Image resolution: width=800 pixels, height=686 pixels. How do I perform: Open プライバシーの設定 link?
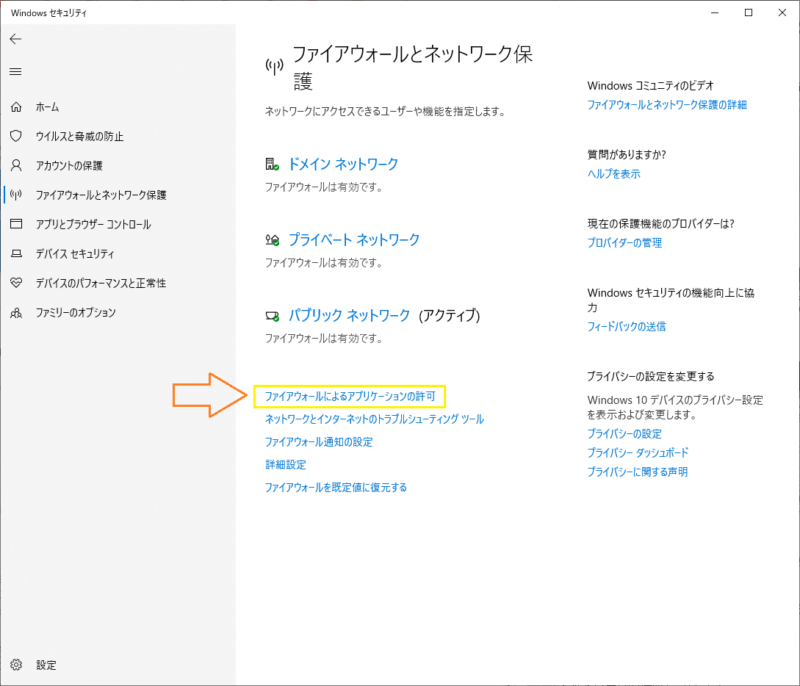624,434
